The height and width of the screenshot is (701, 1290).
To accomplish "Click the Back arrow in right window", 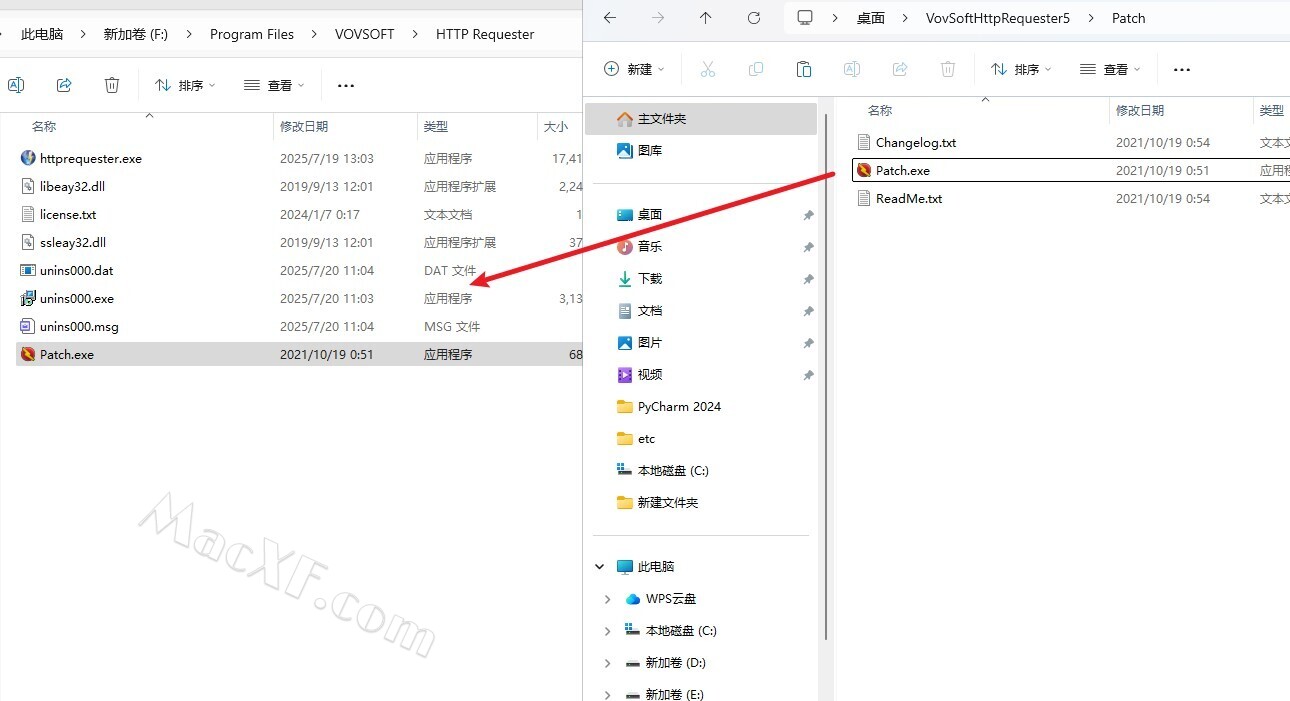I will [x=611, y=18].
